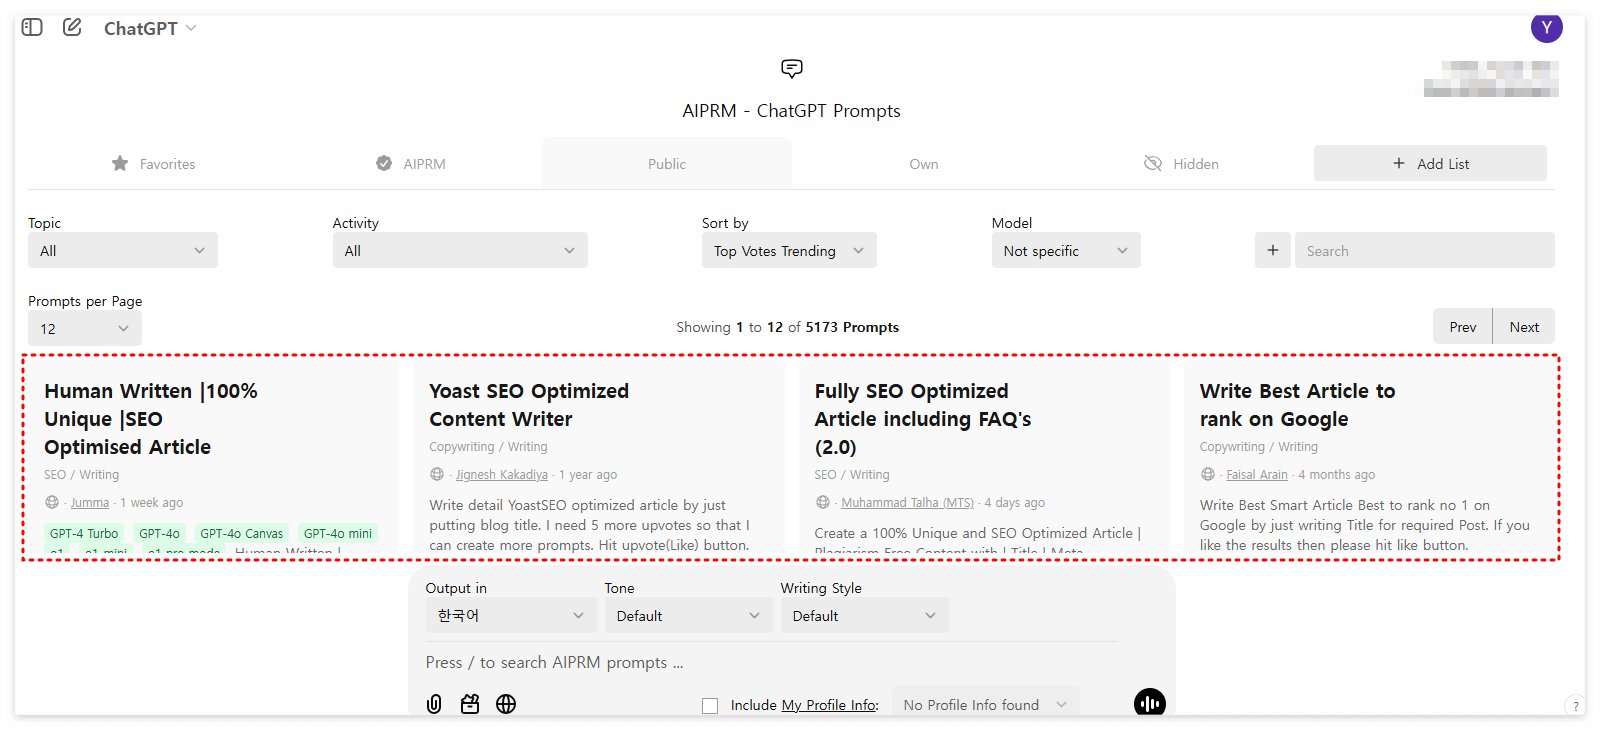Open the help question mark icon

click(1575, 705)
